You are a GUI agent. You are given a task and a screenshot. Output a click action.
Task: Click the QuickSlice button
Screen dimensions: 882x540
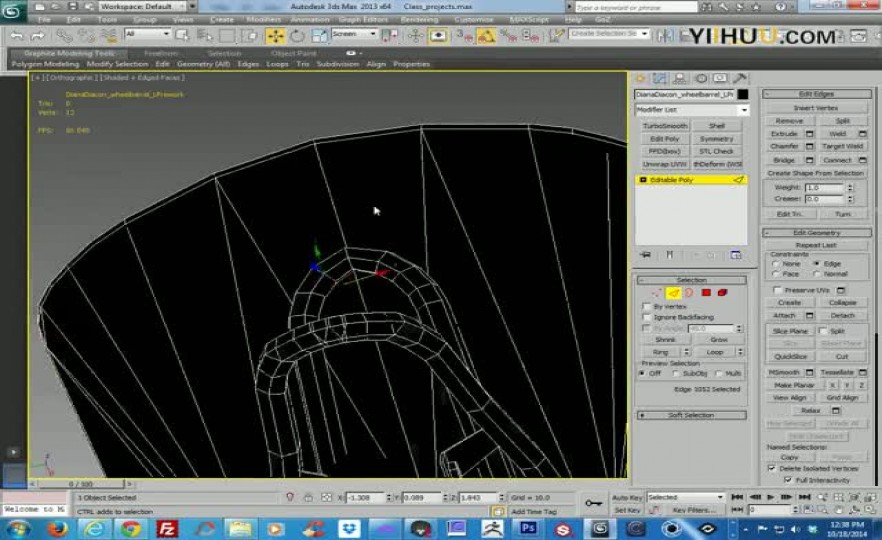tap(790, 357)
